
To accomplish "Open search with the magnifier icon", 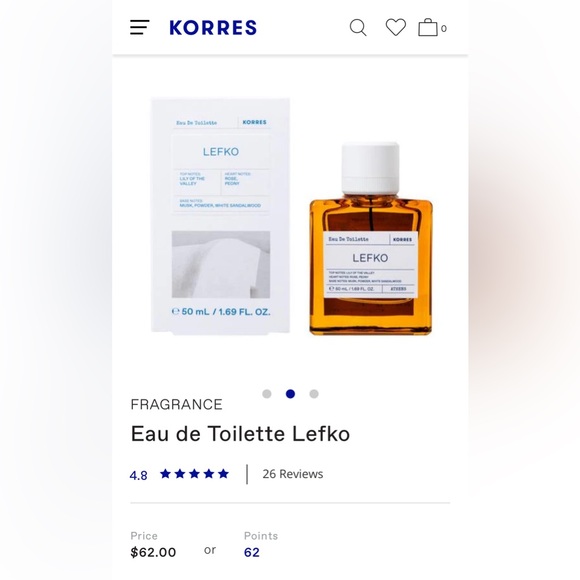I will click(358, 28).
